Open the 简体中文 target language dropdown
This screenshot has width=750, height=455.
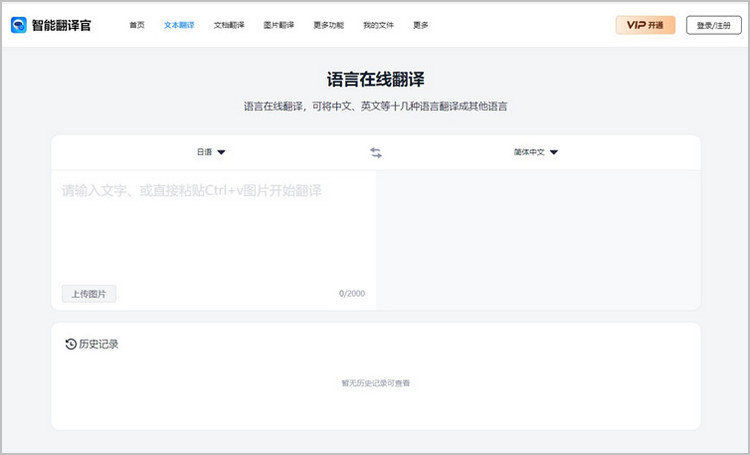(x=536, y=152)
